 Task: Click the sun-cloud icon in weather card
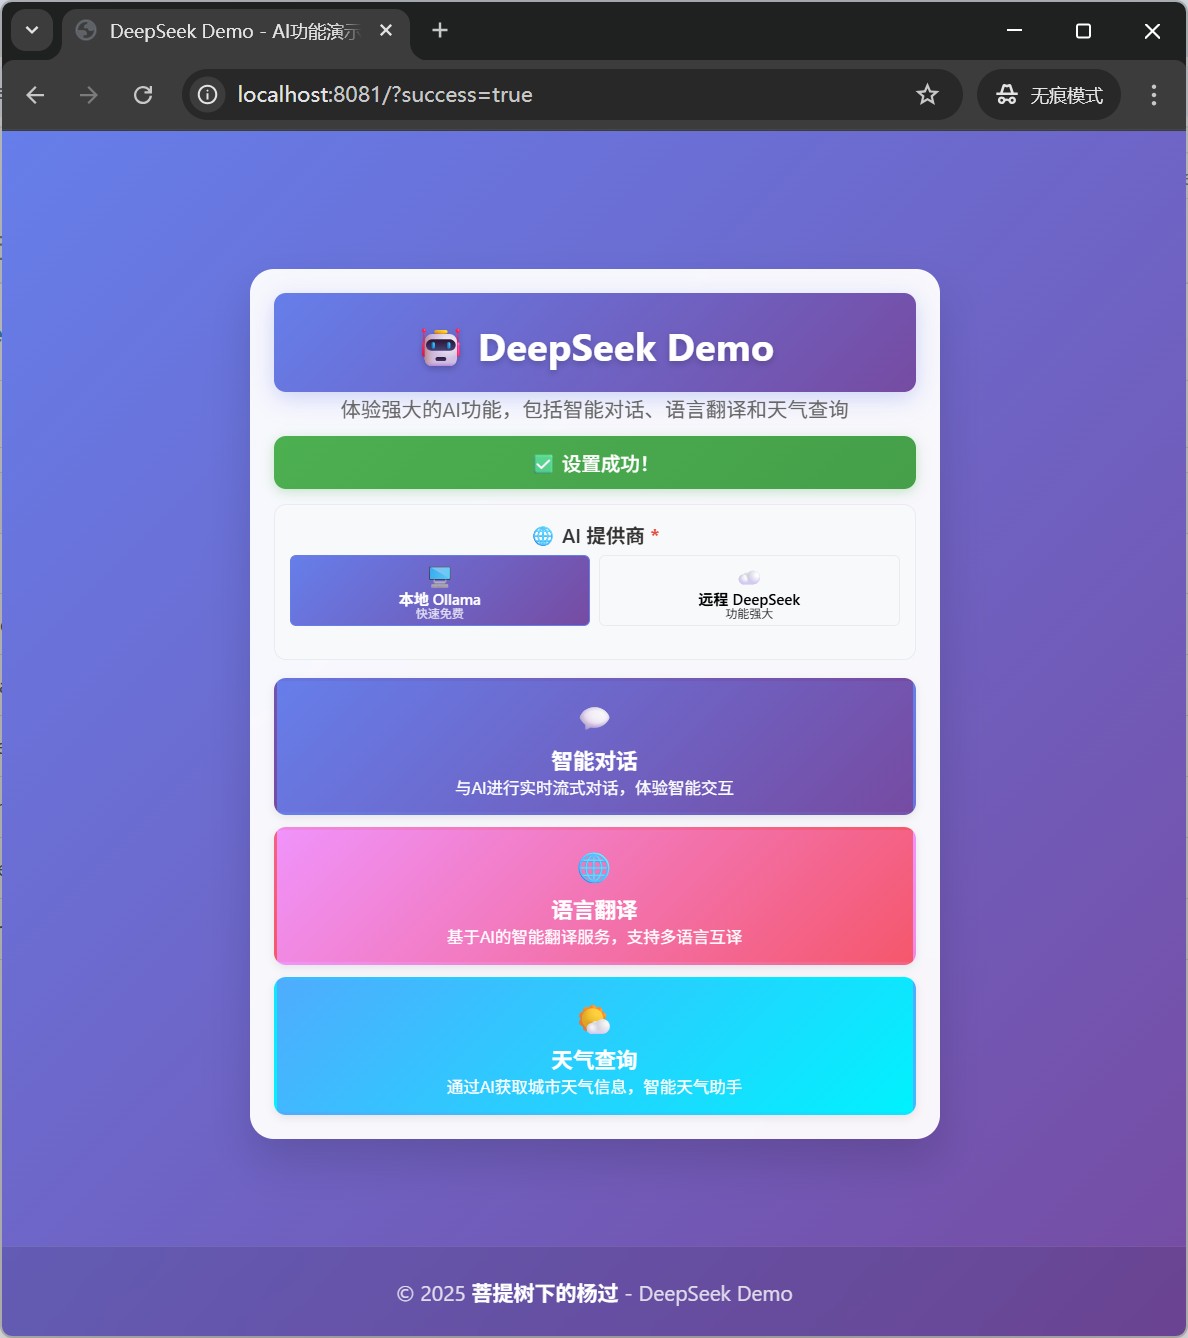point(594,1019)
